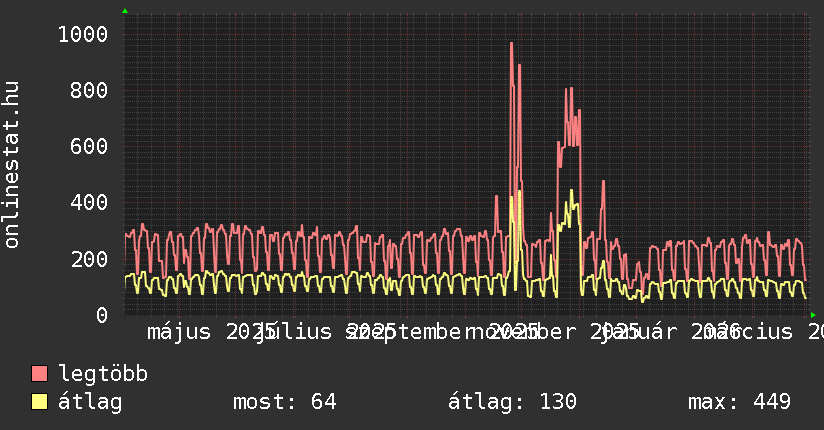Select the átlag legend label text
This screenshot has width=824, height=430.
point(90,403)
